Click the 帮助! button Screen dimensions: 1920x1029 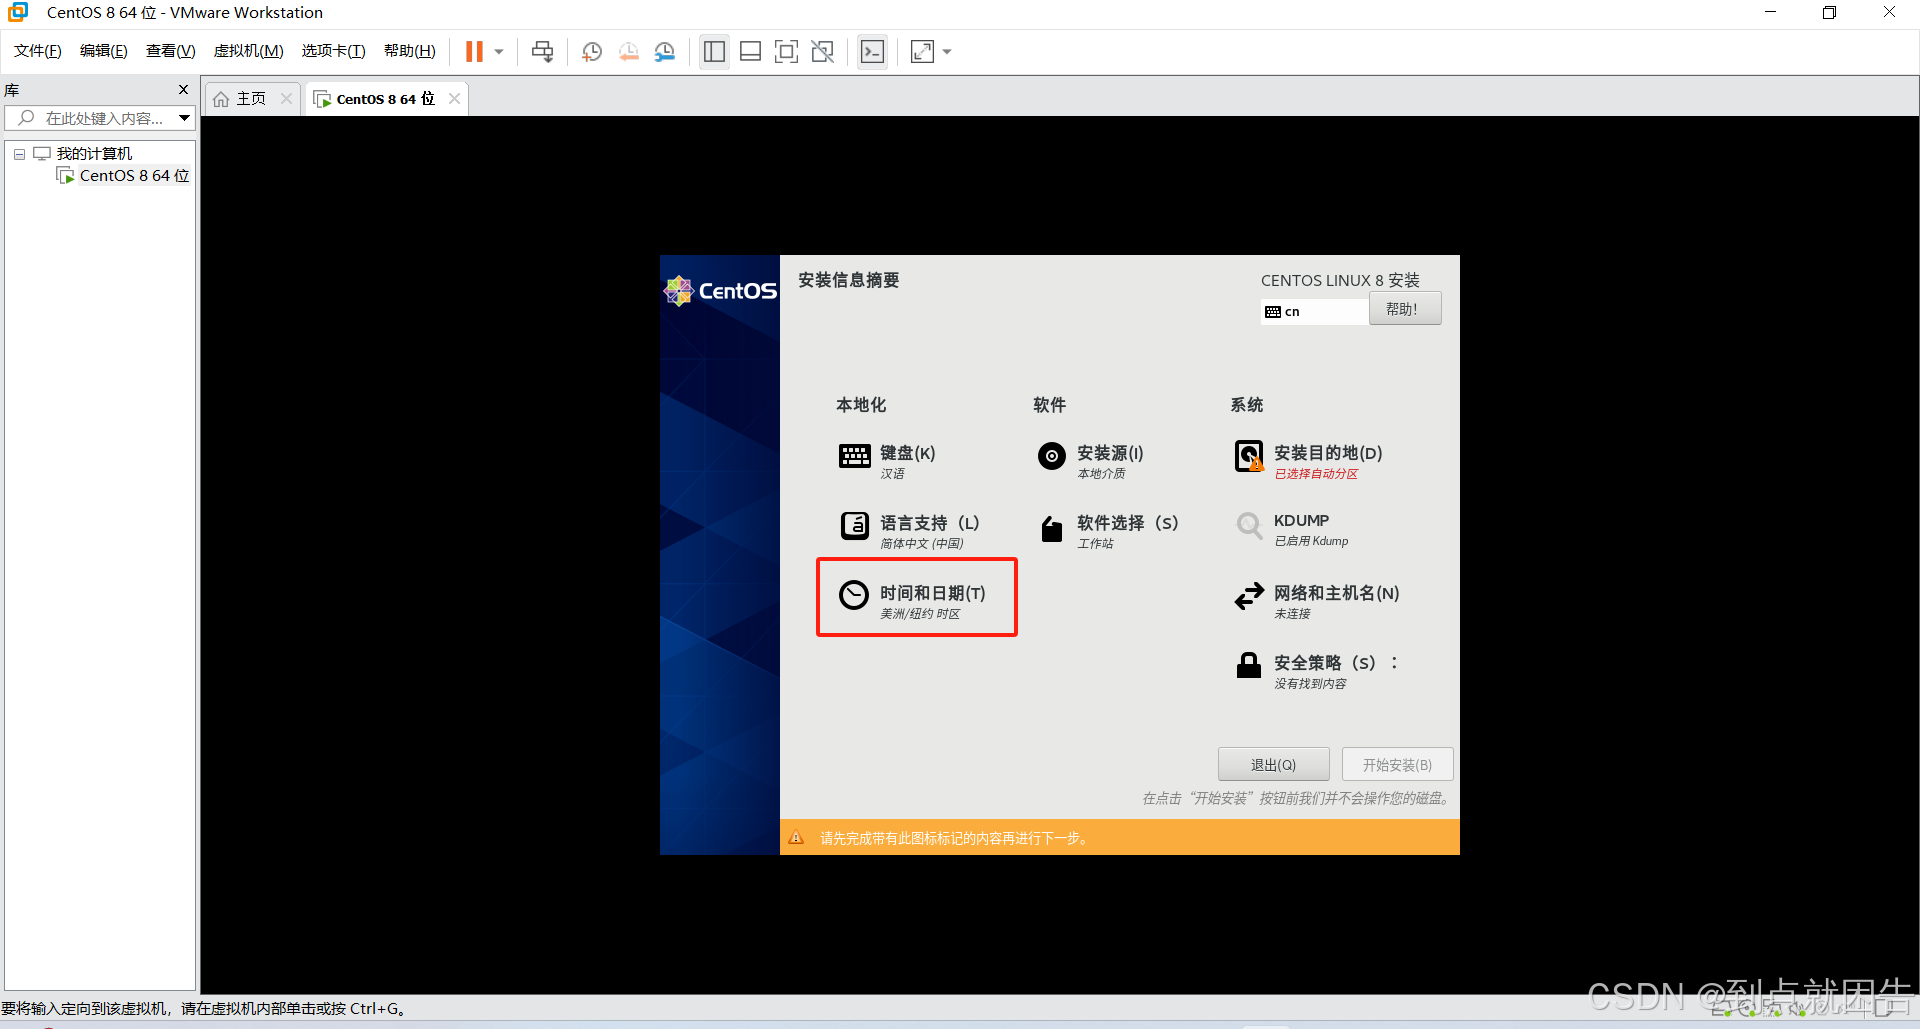point(1405,309)
